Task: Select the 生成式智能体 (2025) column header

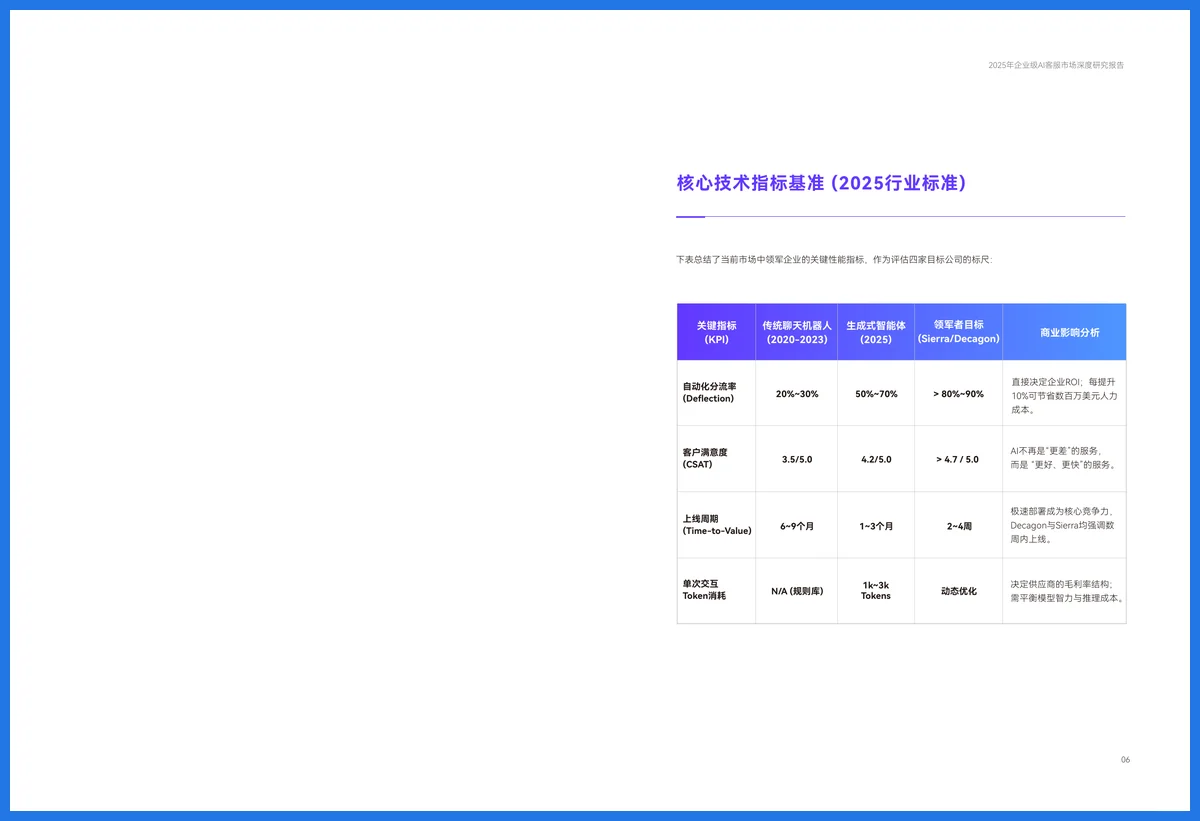Action: click(875, 331)
